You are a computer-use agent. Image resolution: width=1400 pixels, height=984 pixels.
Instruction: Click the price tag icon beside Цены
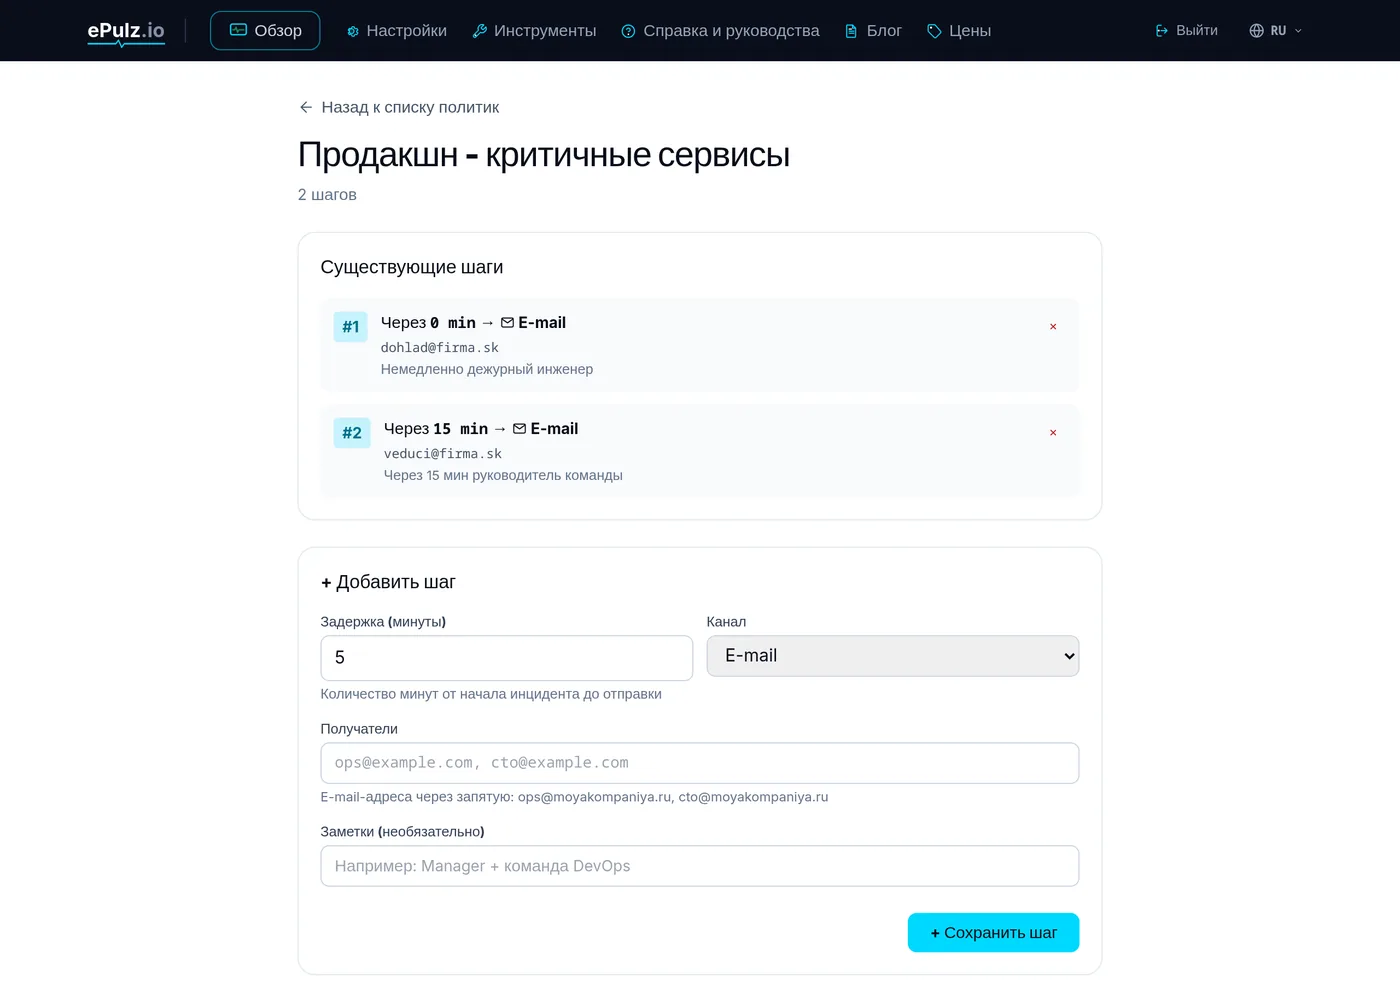[x=934, y=31]
